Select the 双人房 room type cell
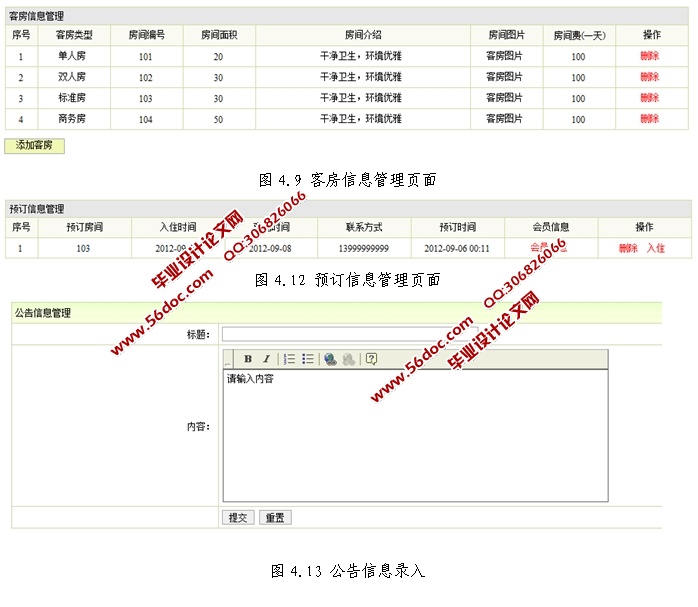This screenshot has height=607, width=698. (x=72, y=77)
